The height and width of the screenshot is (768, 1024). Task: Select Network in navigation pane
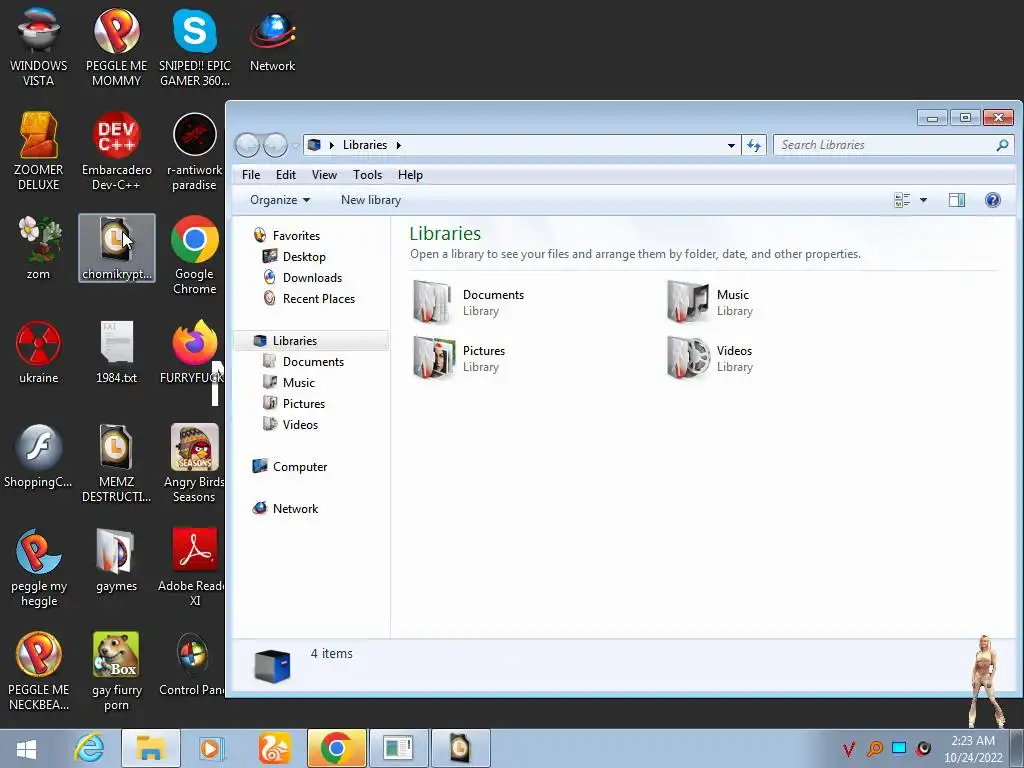(x=285, y=509)
